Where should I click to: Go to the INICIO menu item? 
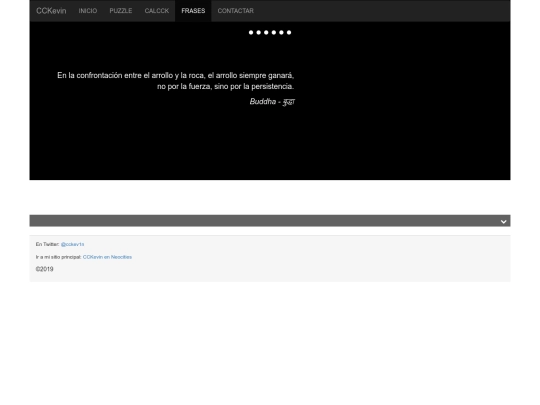click(x=87, y=11)
